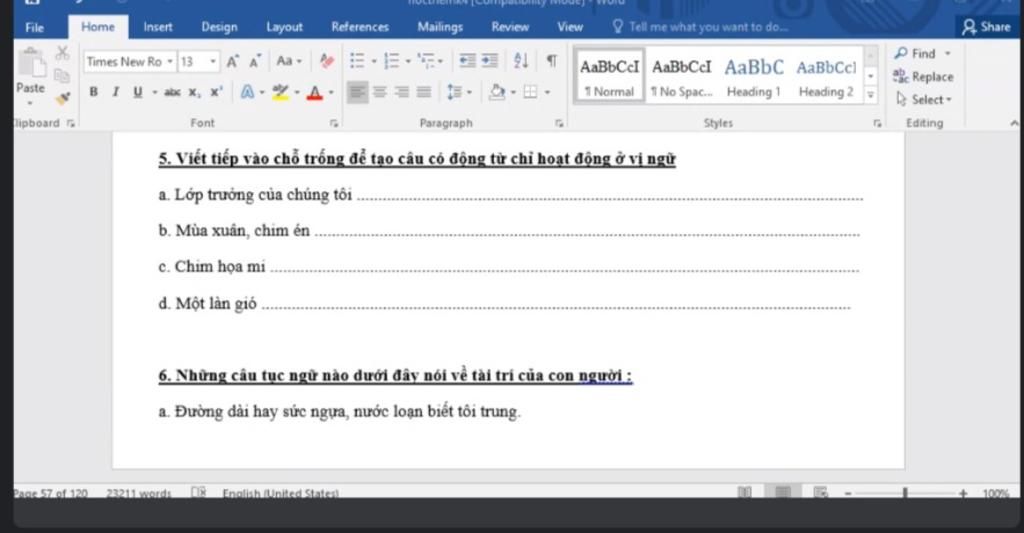Screen dimensions: 1024x533
Task: Apply paragraph shading bucket
Action: coord(497,91)
